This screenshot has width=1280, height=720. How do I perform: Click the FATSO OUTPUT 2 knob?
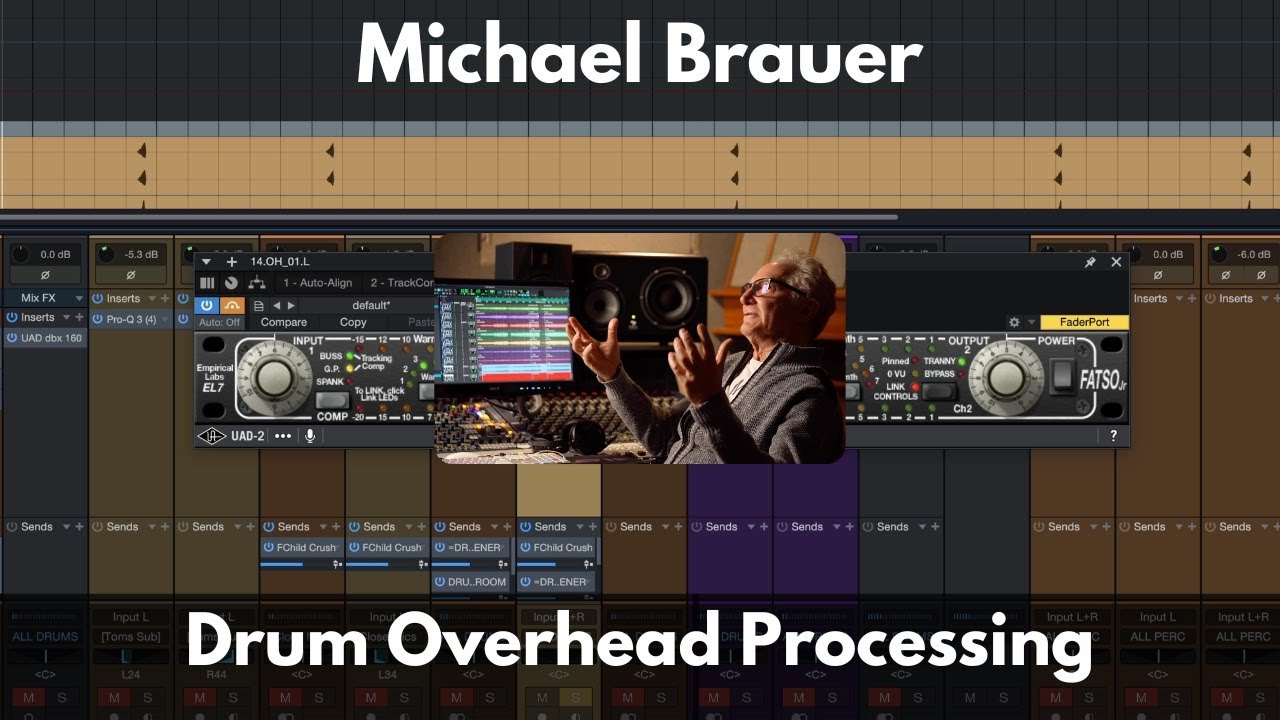1006,378
